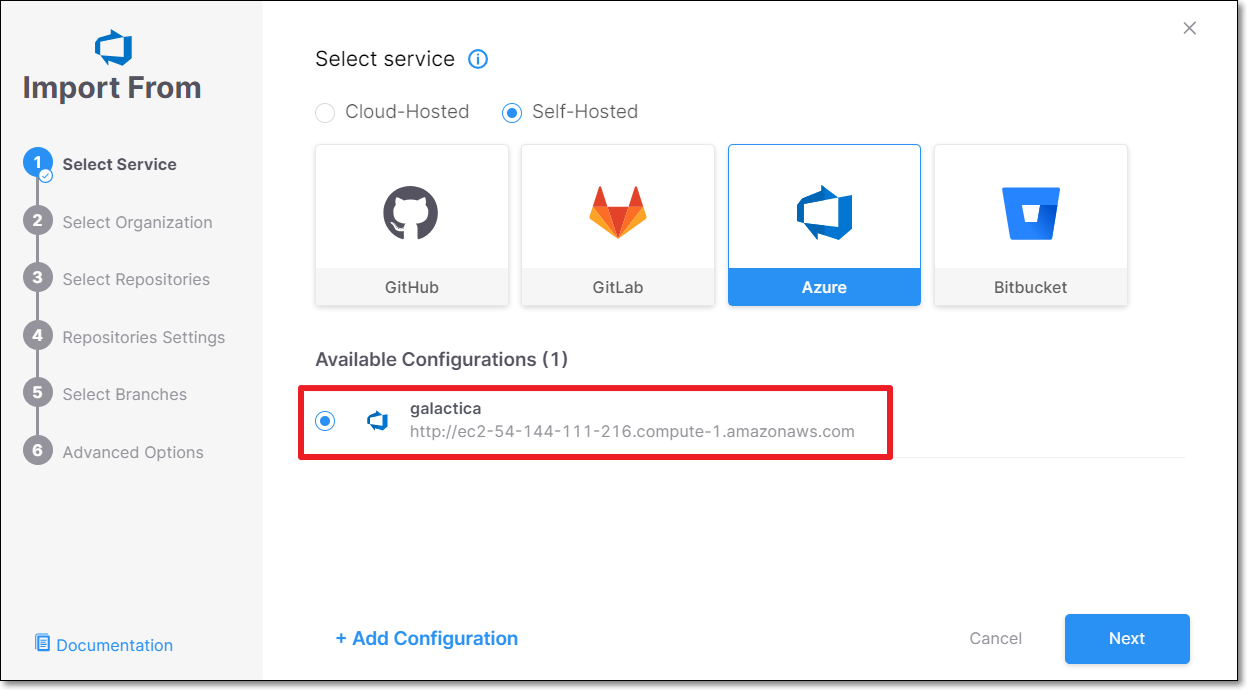Click the Azure logo above Import From
This screenshot has height=690, width=1247.
(x=113, y=47)
